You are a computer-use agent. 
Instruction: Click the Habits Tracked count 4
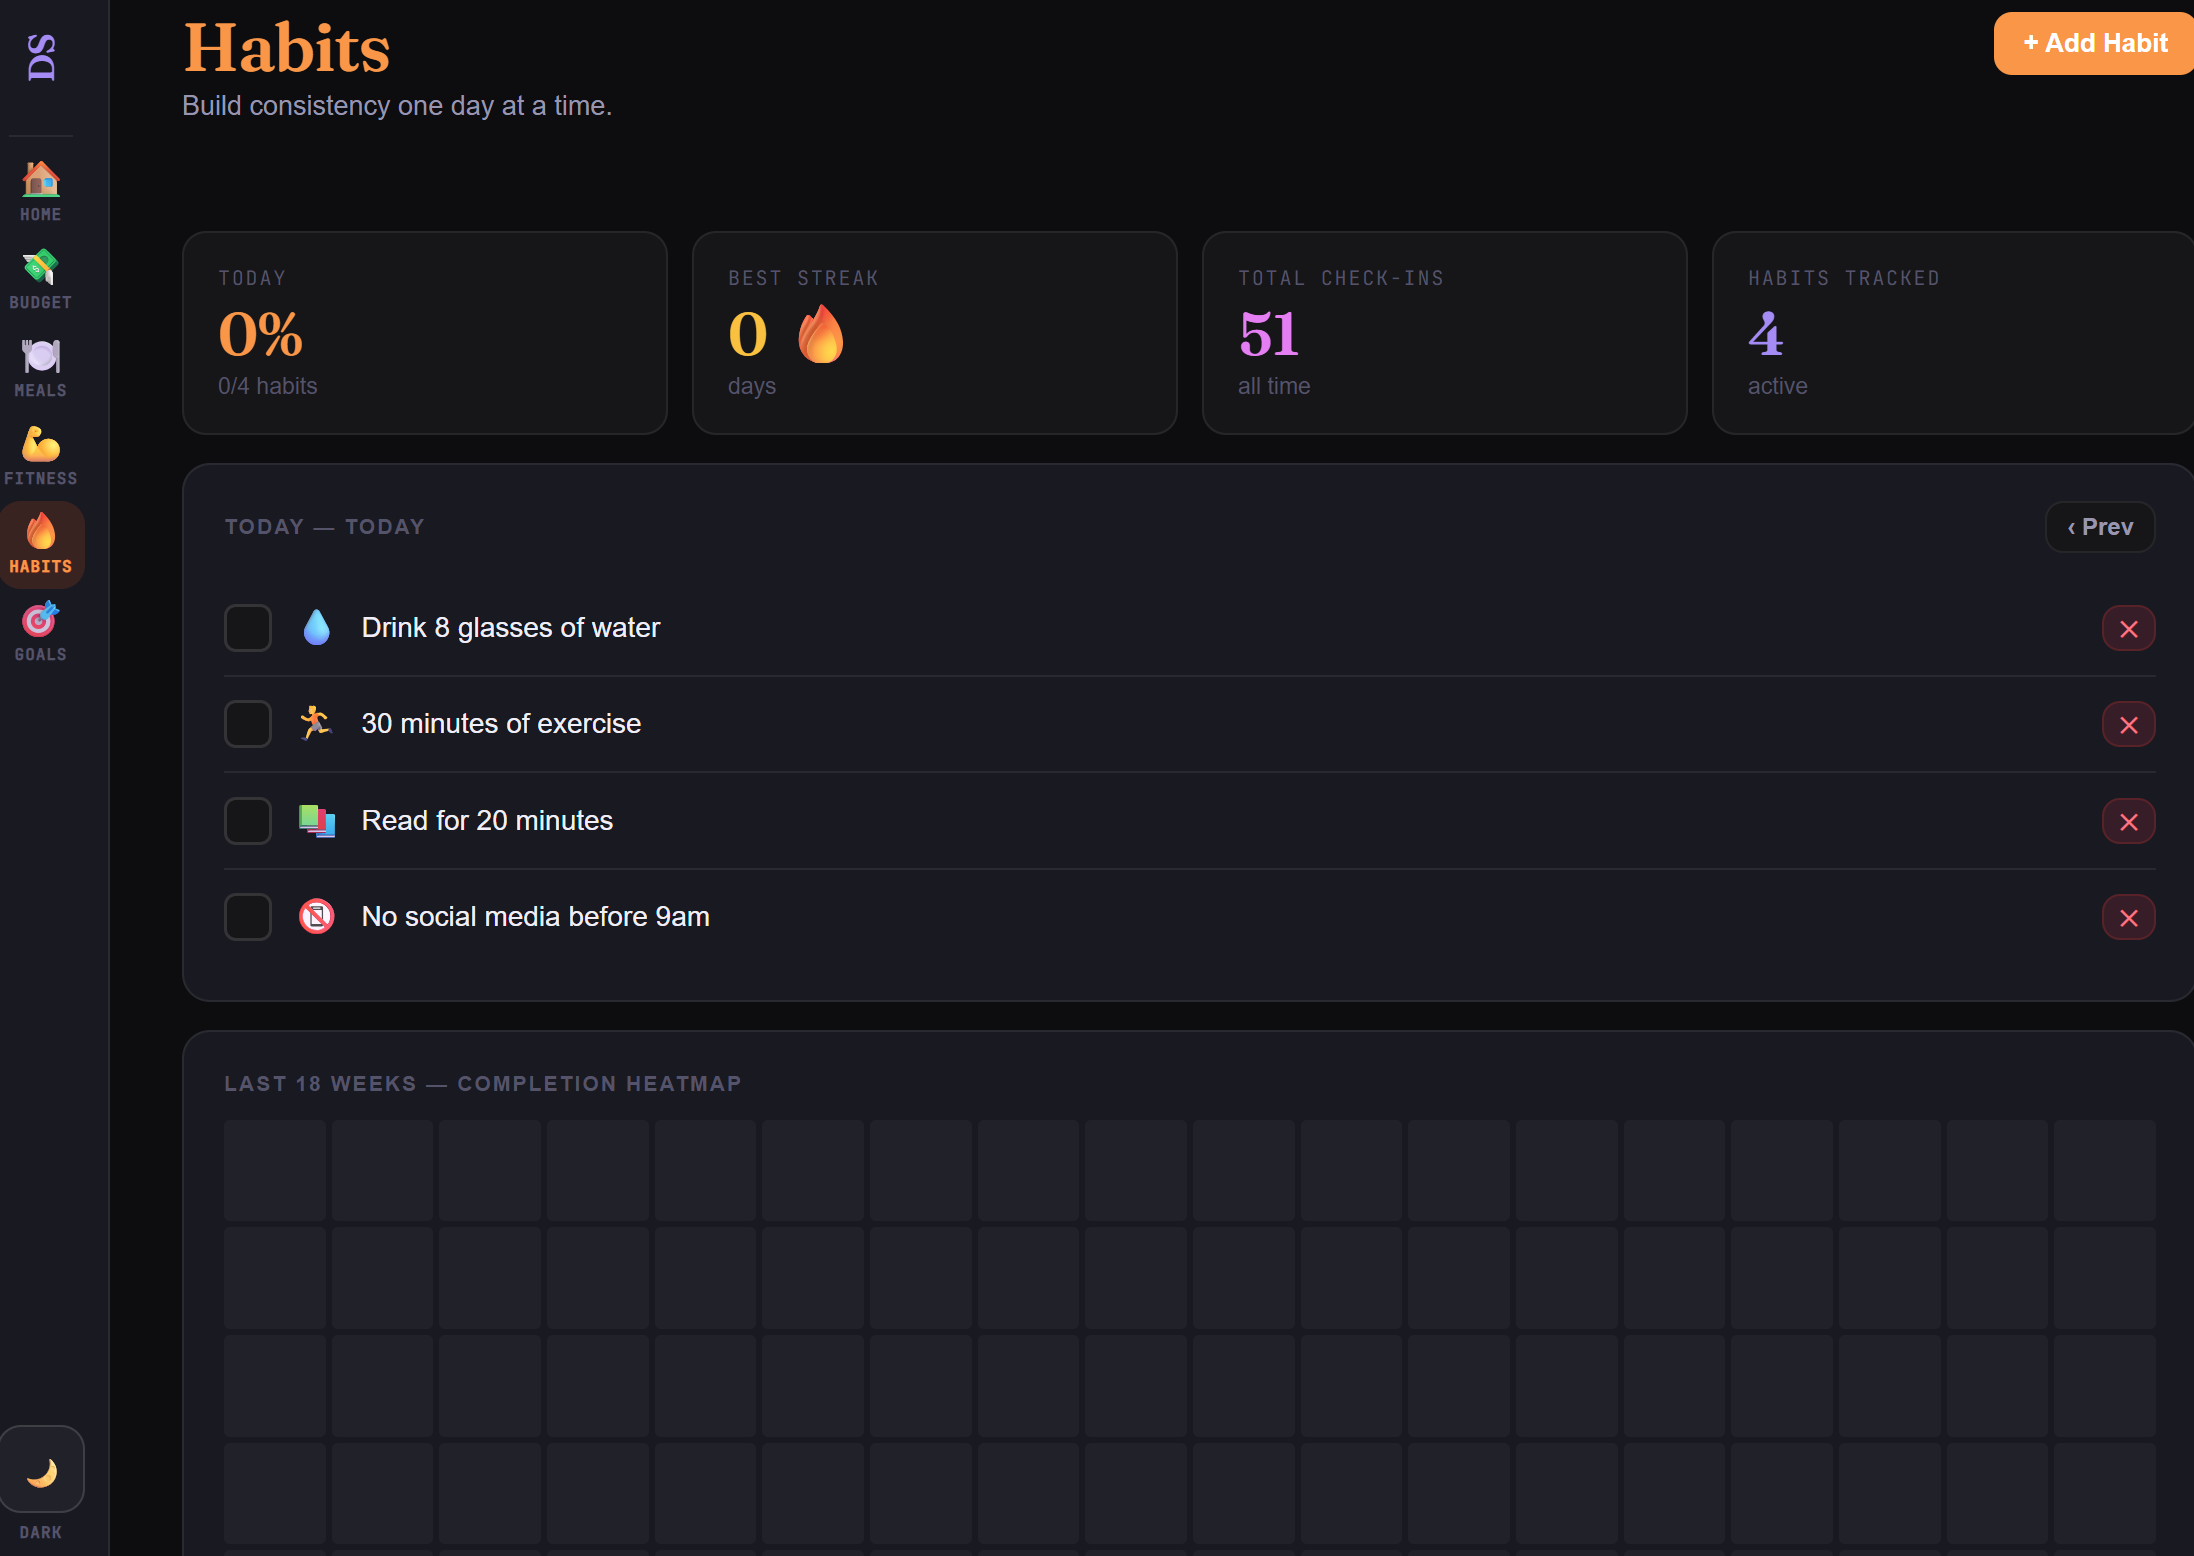coord(1766,334)
